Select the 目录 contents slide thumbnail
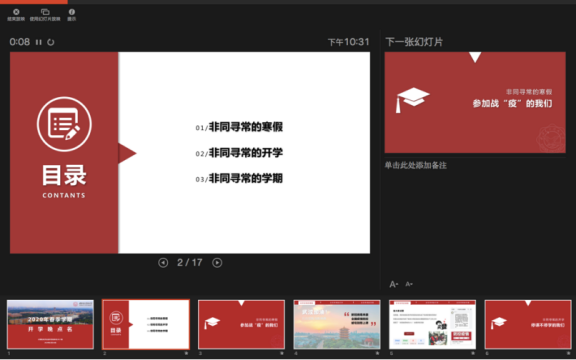 click(146, 324)
